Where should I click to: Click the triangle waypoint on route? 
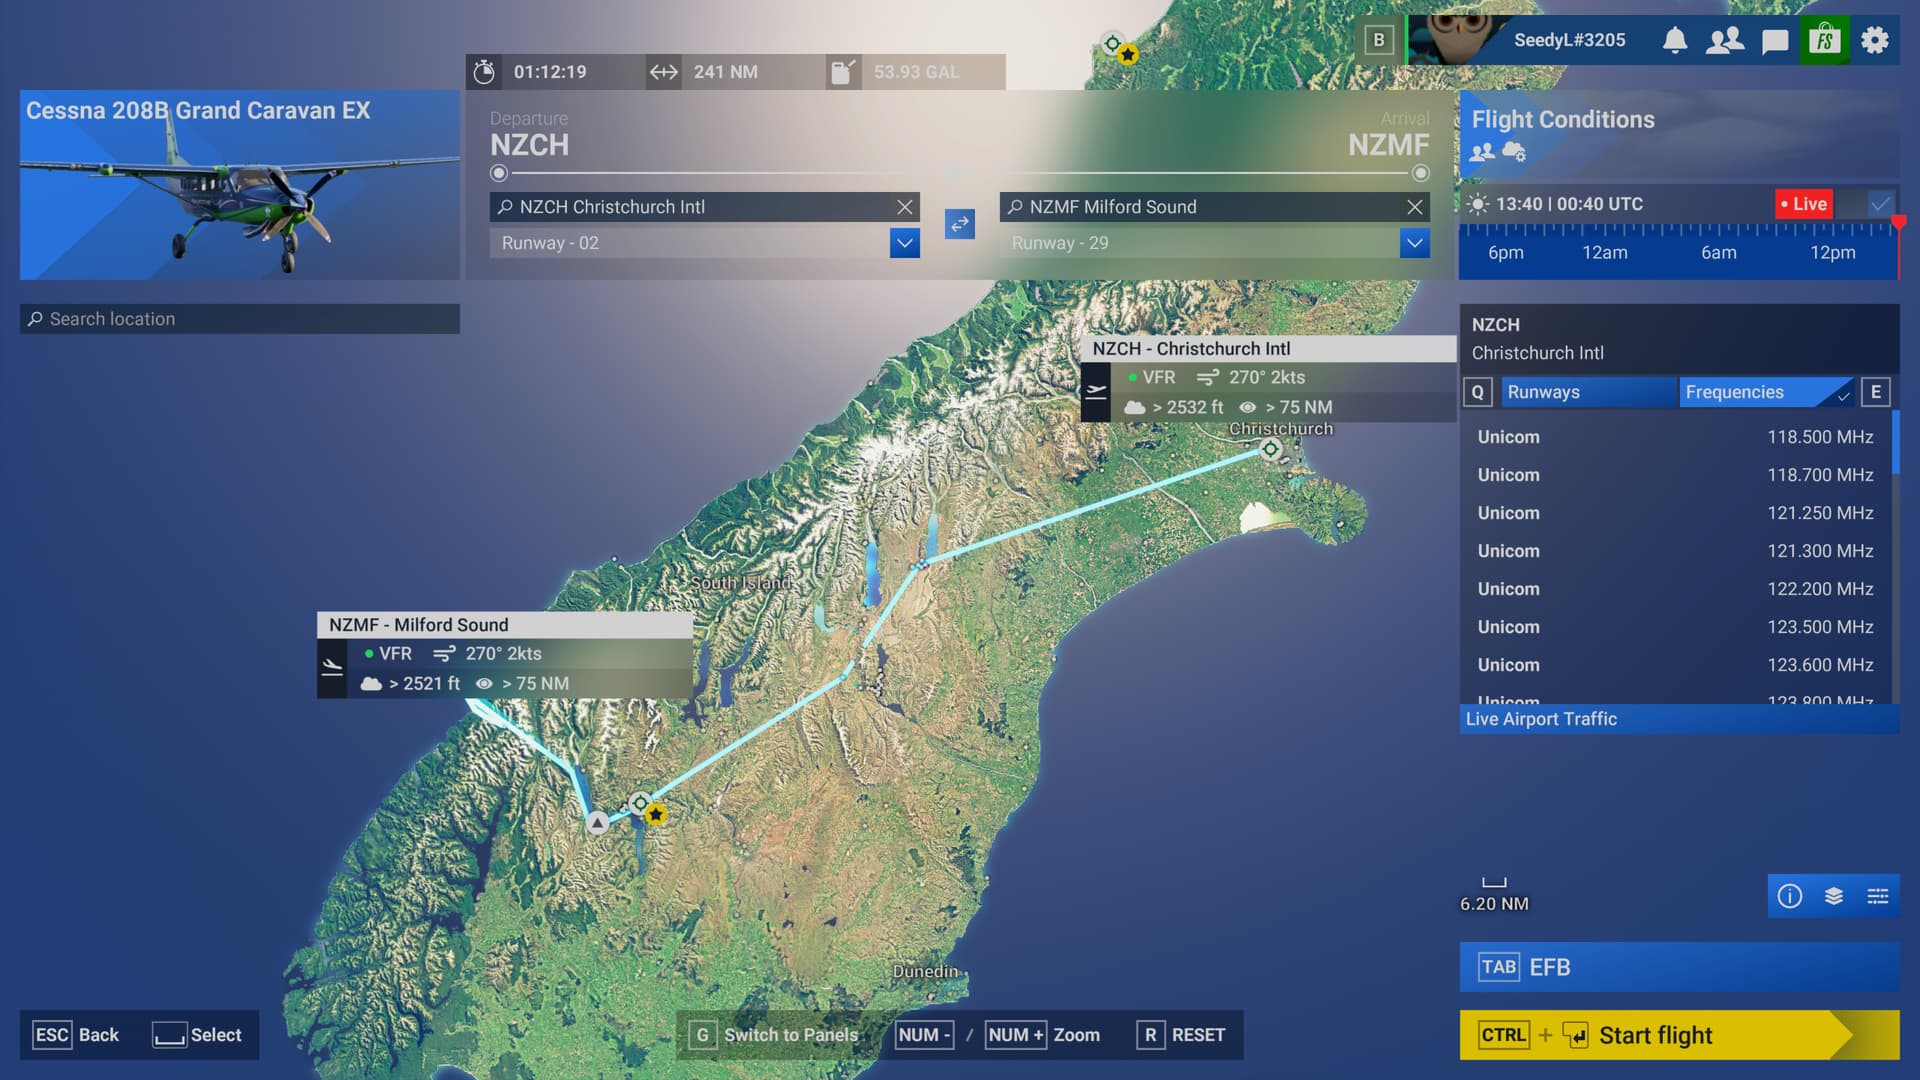[597, 822]
